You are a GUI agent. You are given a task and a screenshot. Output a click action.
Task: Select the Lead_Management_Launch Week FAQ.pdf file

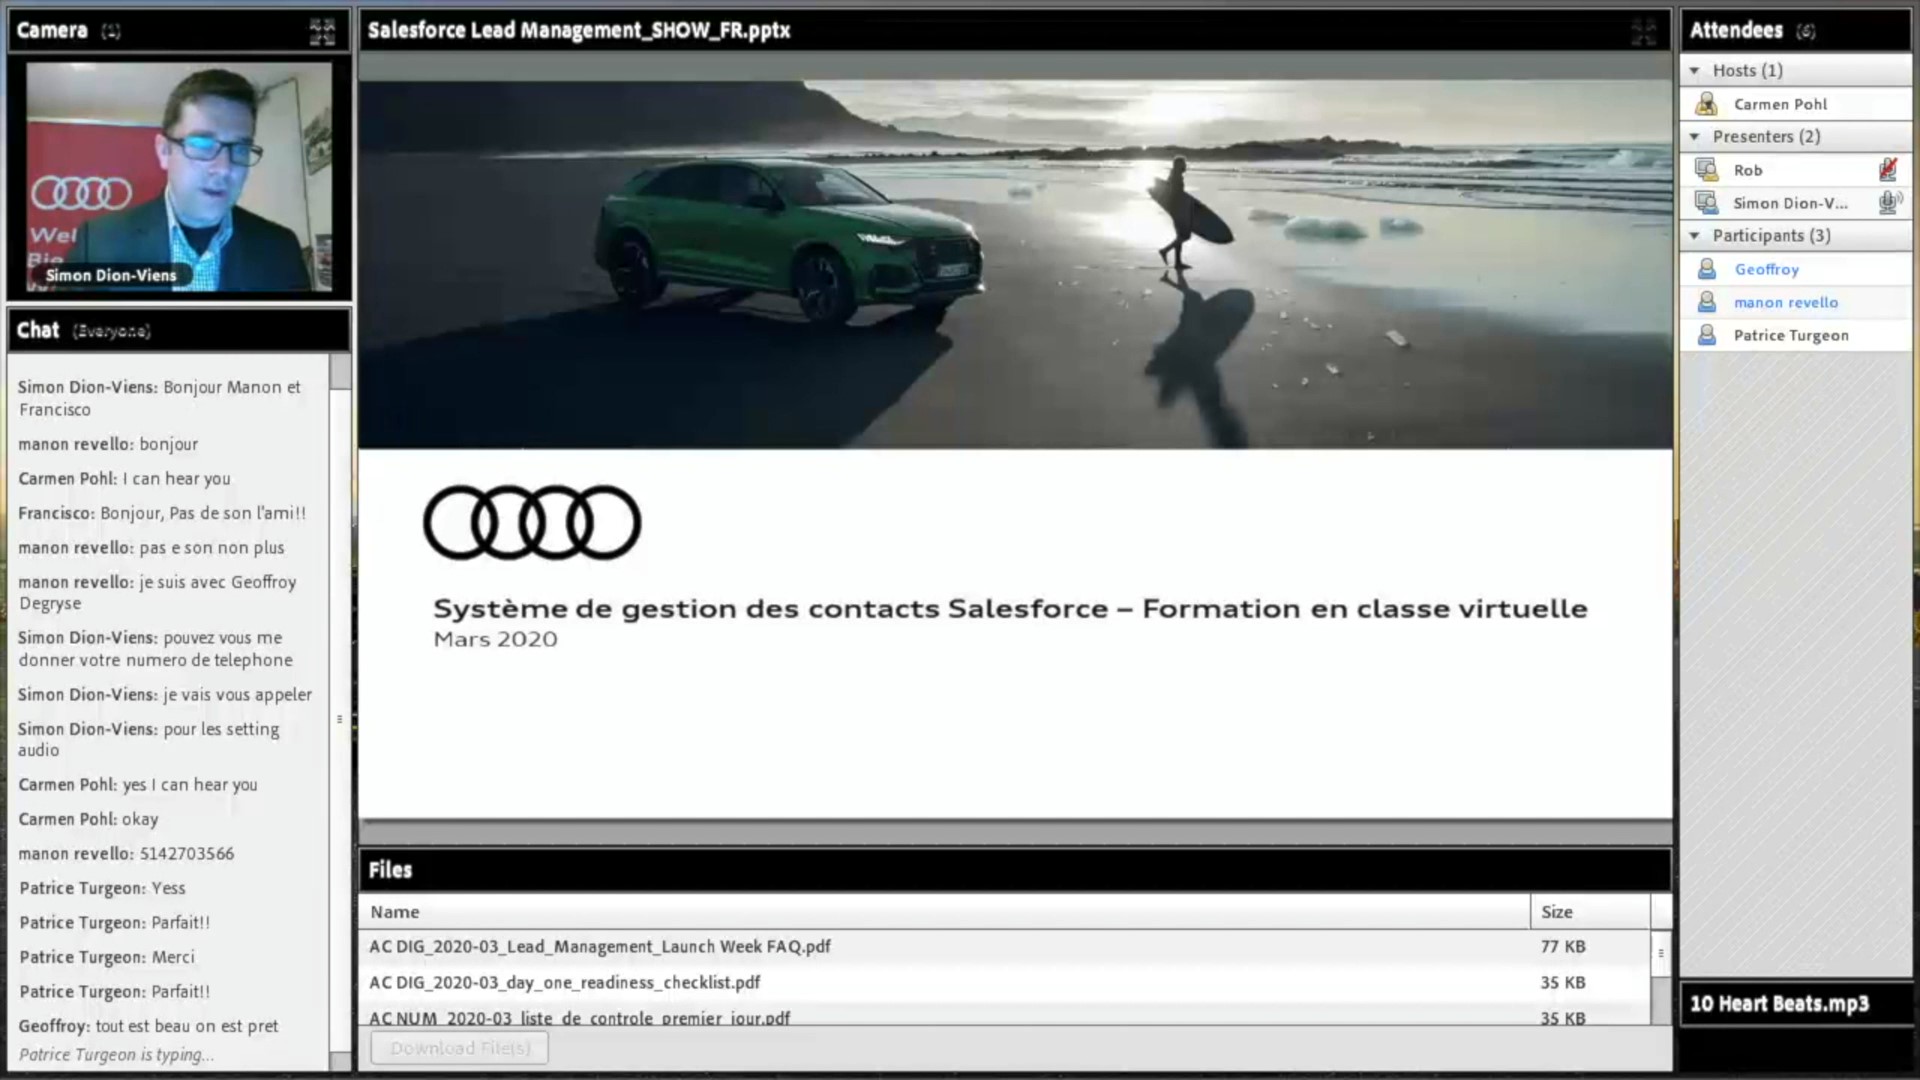coord(1004,946)
